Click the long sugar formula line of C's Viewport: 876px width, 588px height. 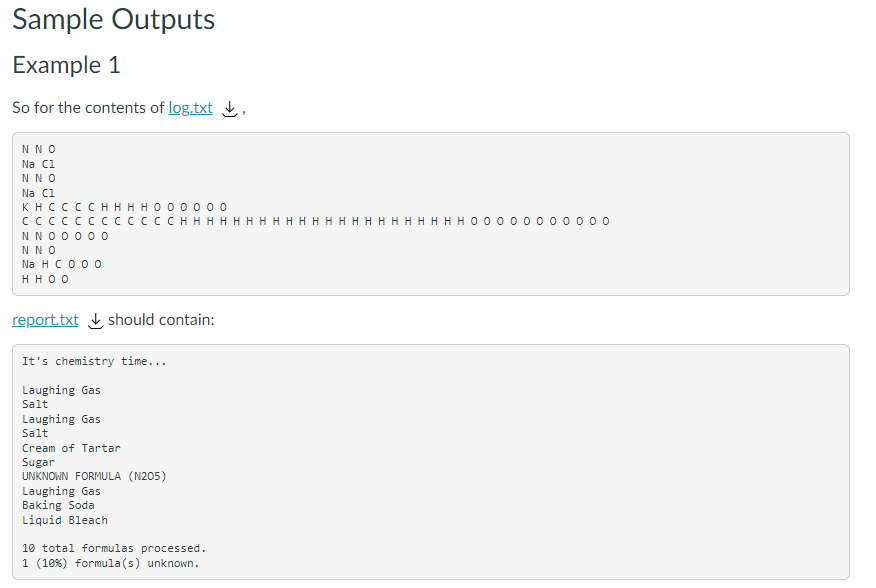pos(316,221)
